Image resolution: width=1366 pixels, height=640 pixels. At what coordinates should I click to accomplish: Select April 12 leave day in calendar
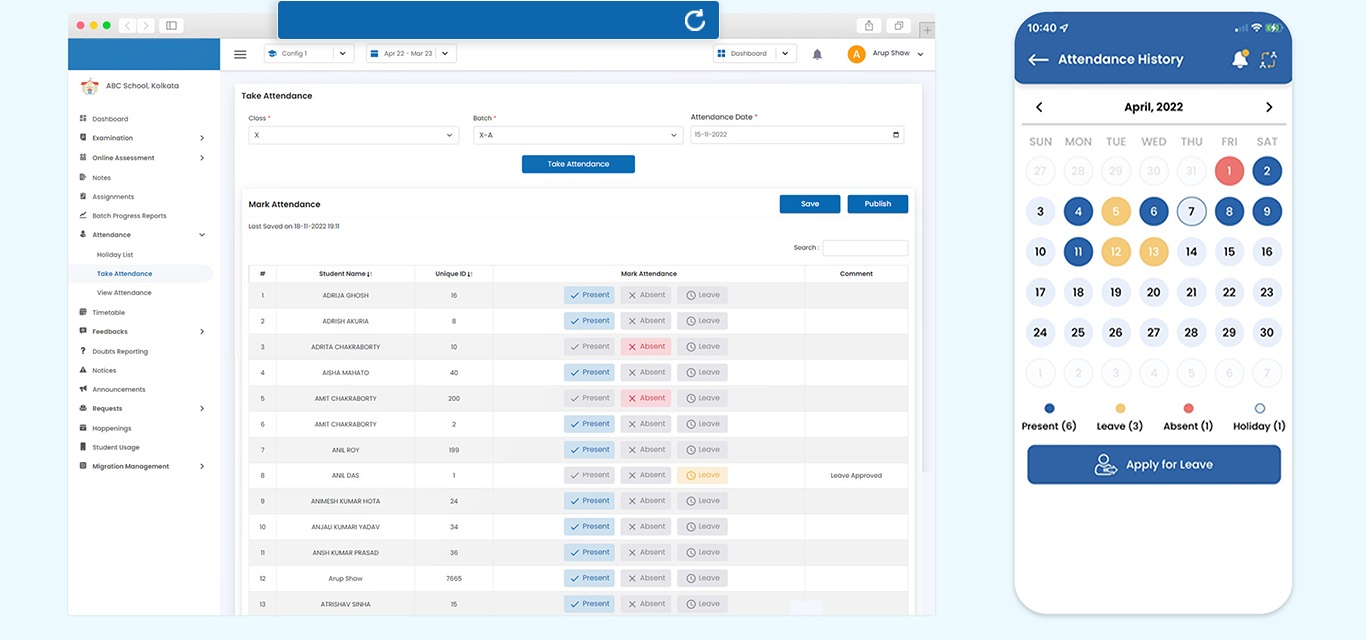point(1115,252)
